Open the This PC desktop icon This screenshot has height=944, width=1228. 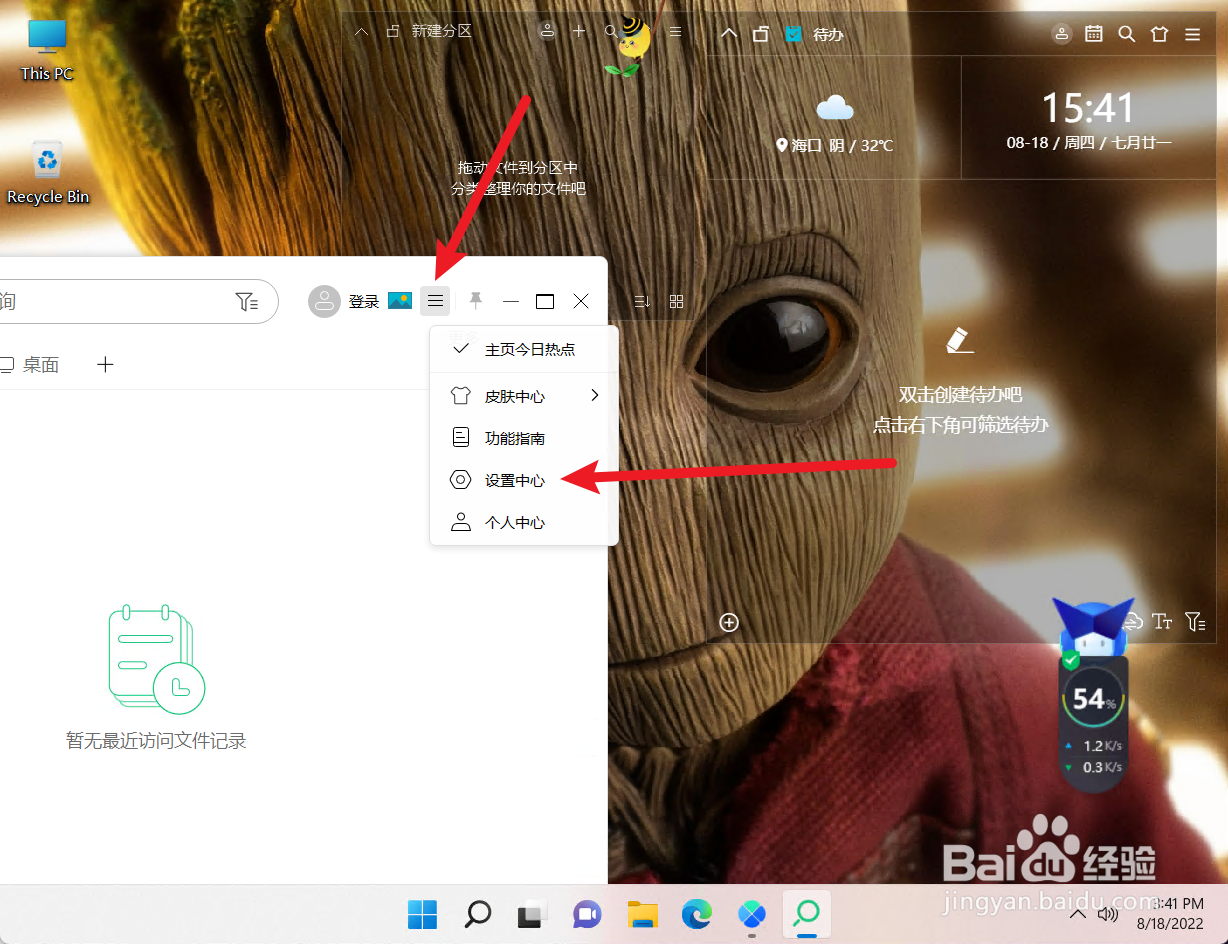[47, 50]
